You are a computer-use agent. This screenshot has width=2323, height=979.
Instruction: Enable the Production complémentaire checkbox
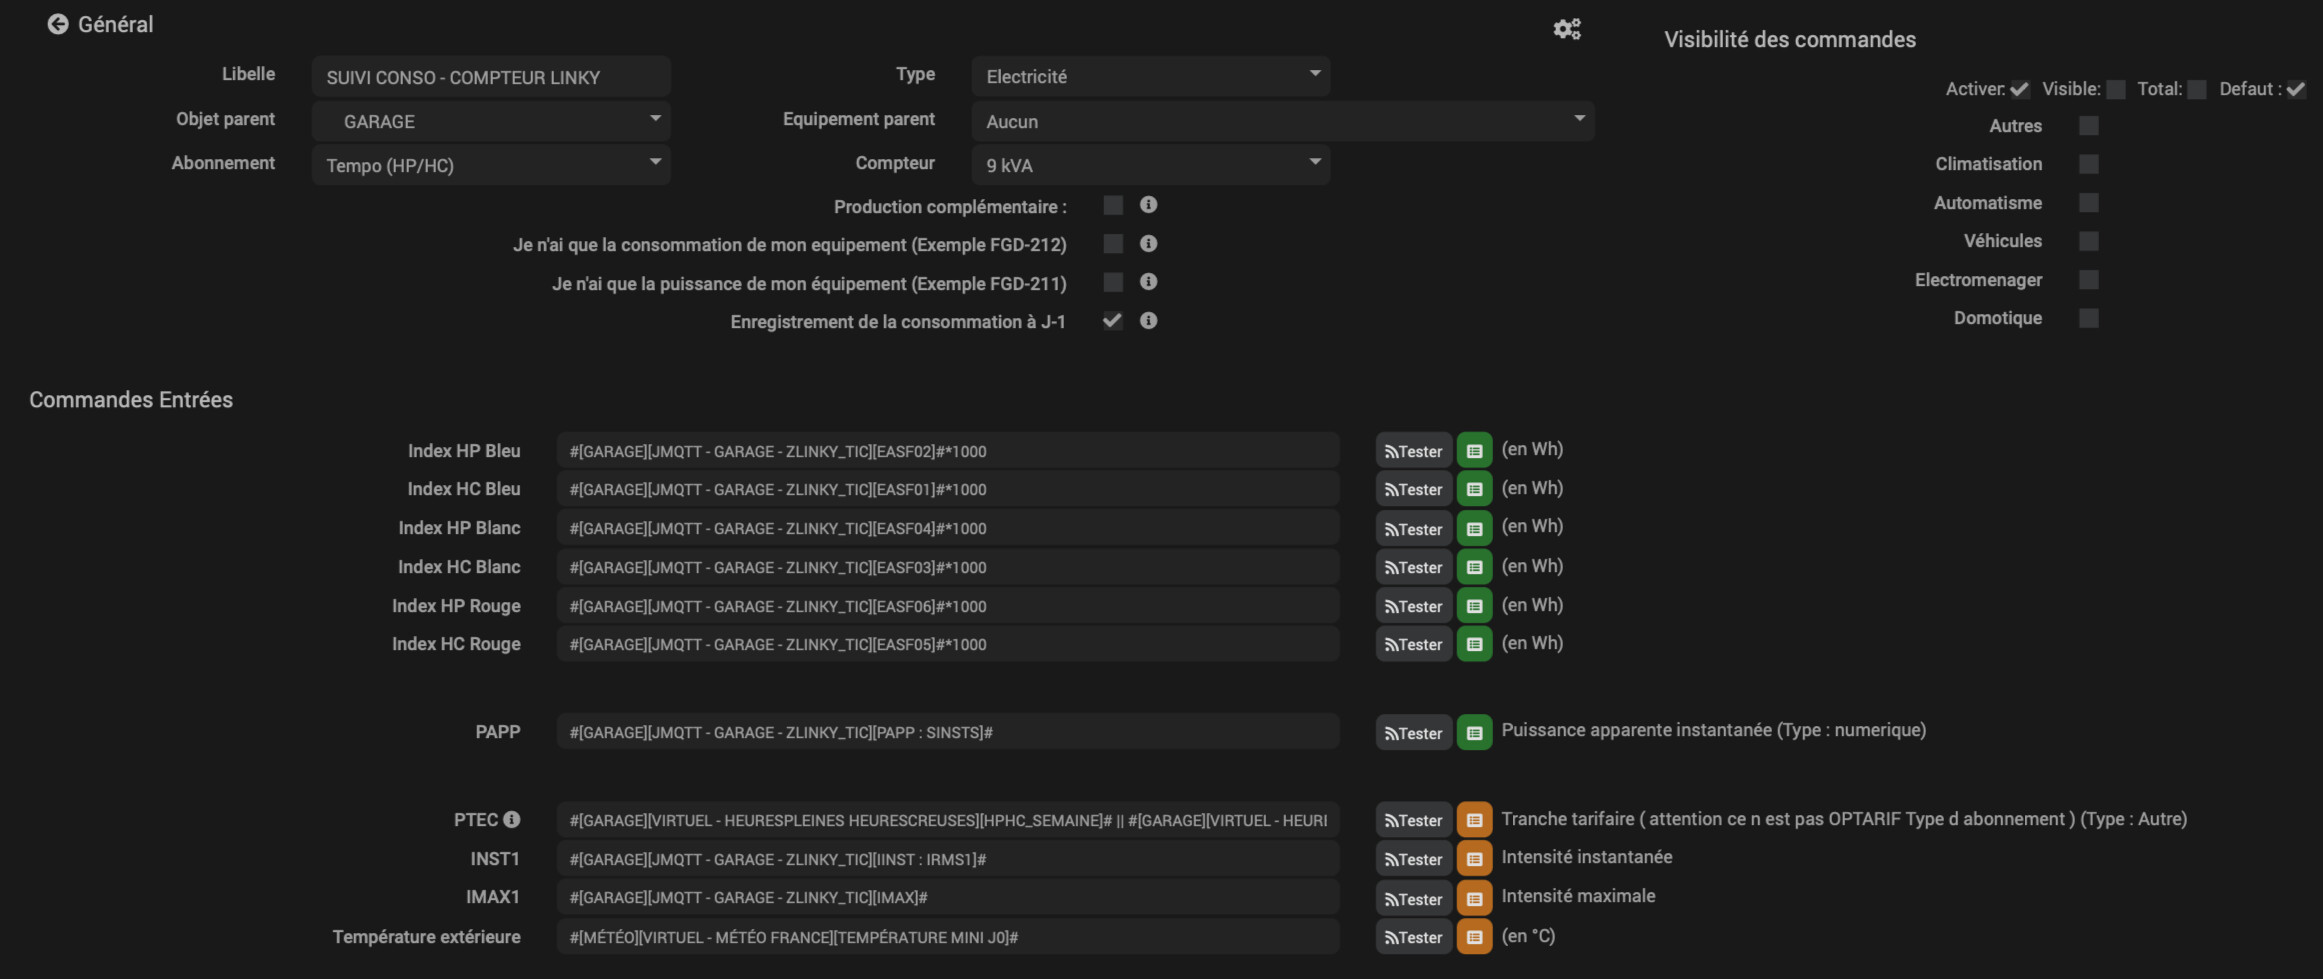1112,206
